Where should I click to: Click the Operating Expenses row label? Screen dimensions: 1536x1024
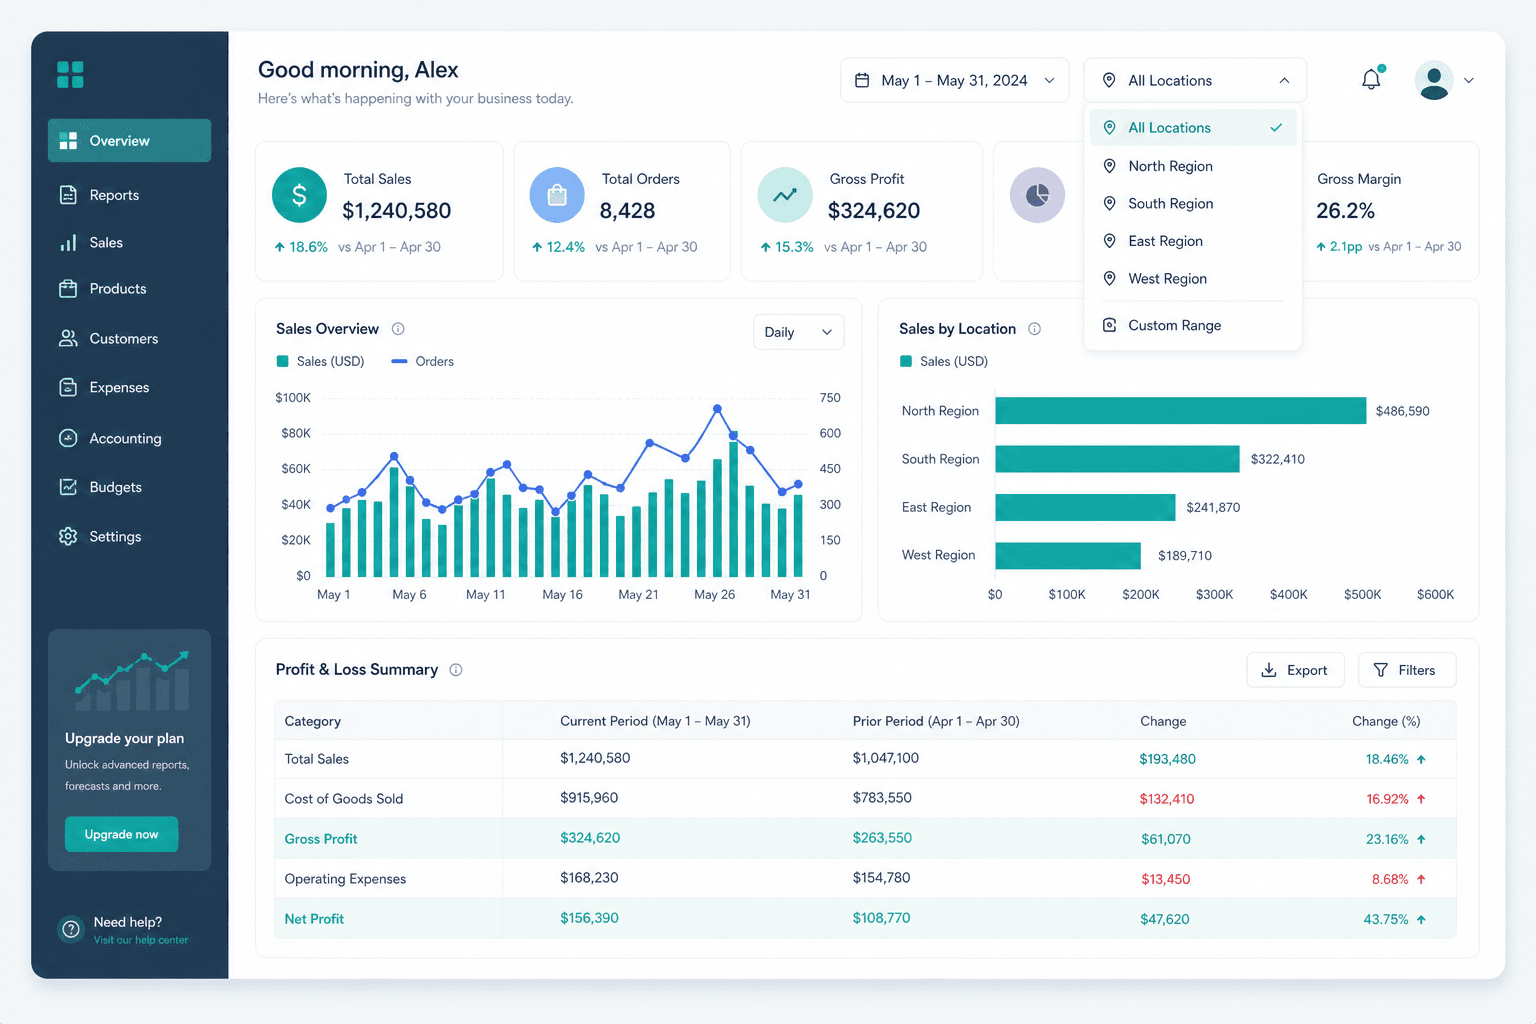pyautogui.click(x=345, y=879)
